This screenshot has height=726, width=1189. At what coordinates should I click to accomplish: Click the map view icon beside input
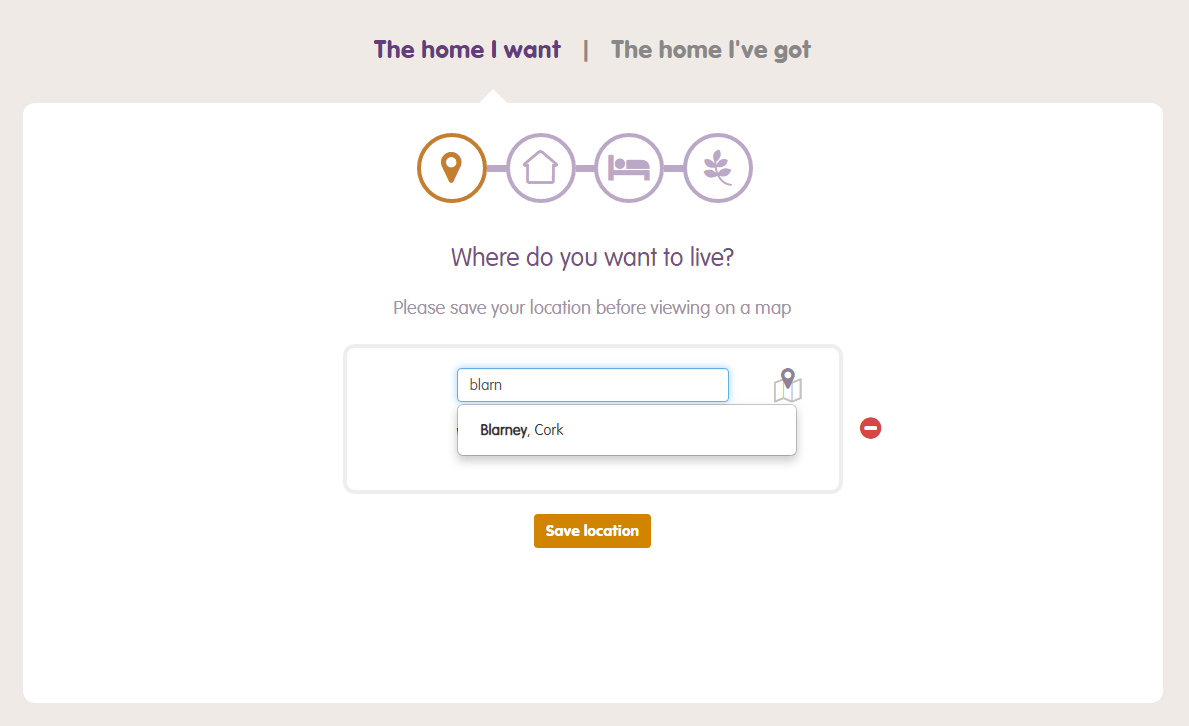coord(788,386)
